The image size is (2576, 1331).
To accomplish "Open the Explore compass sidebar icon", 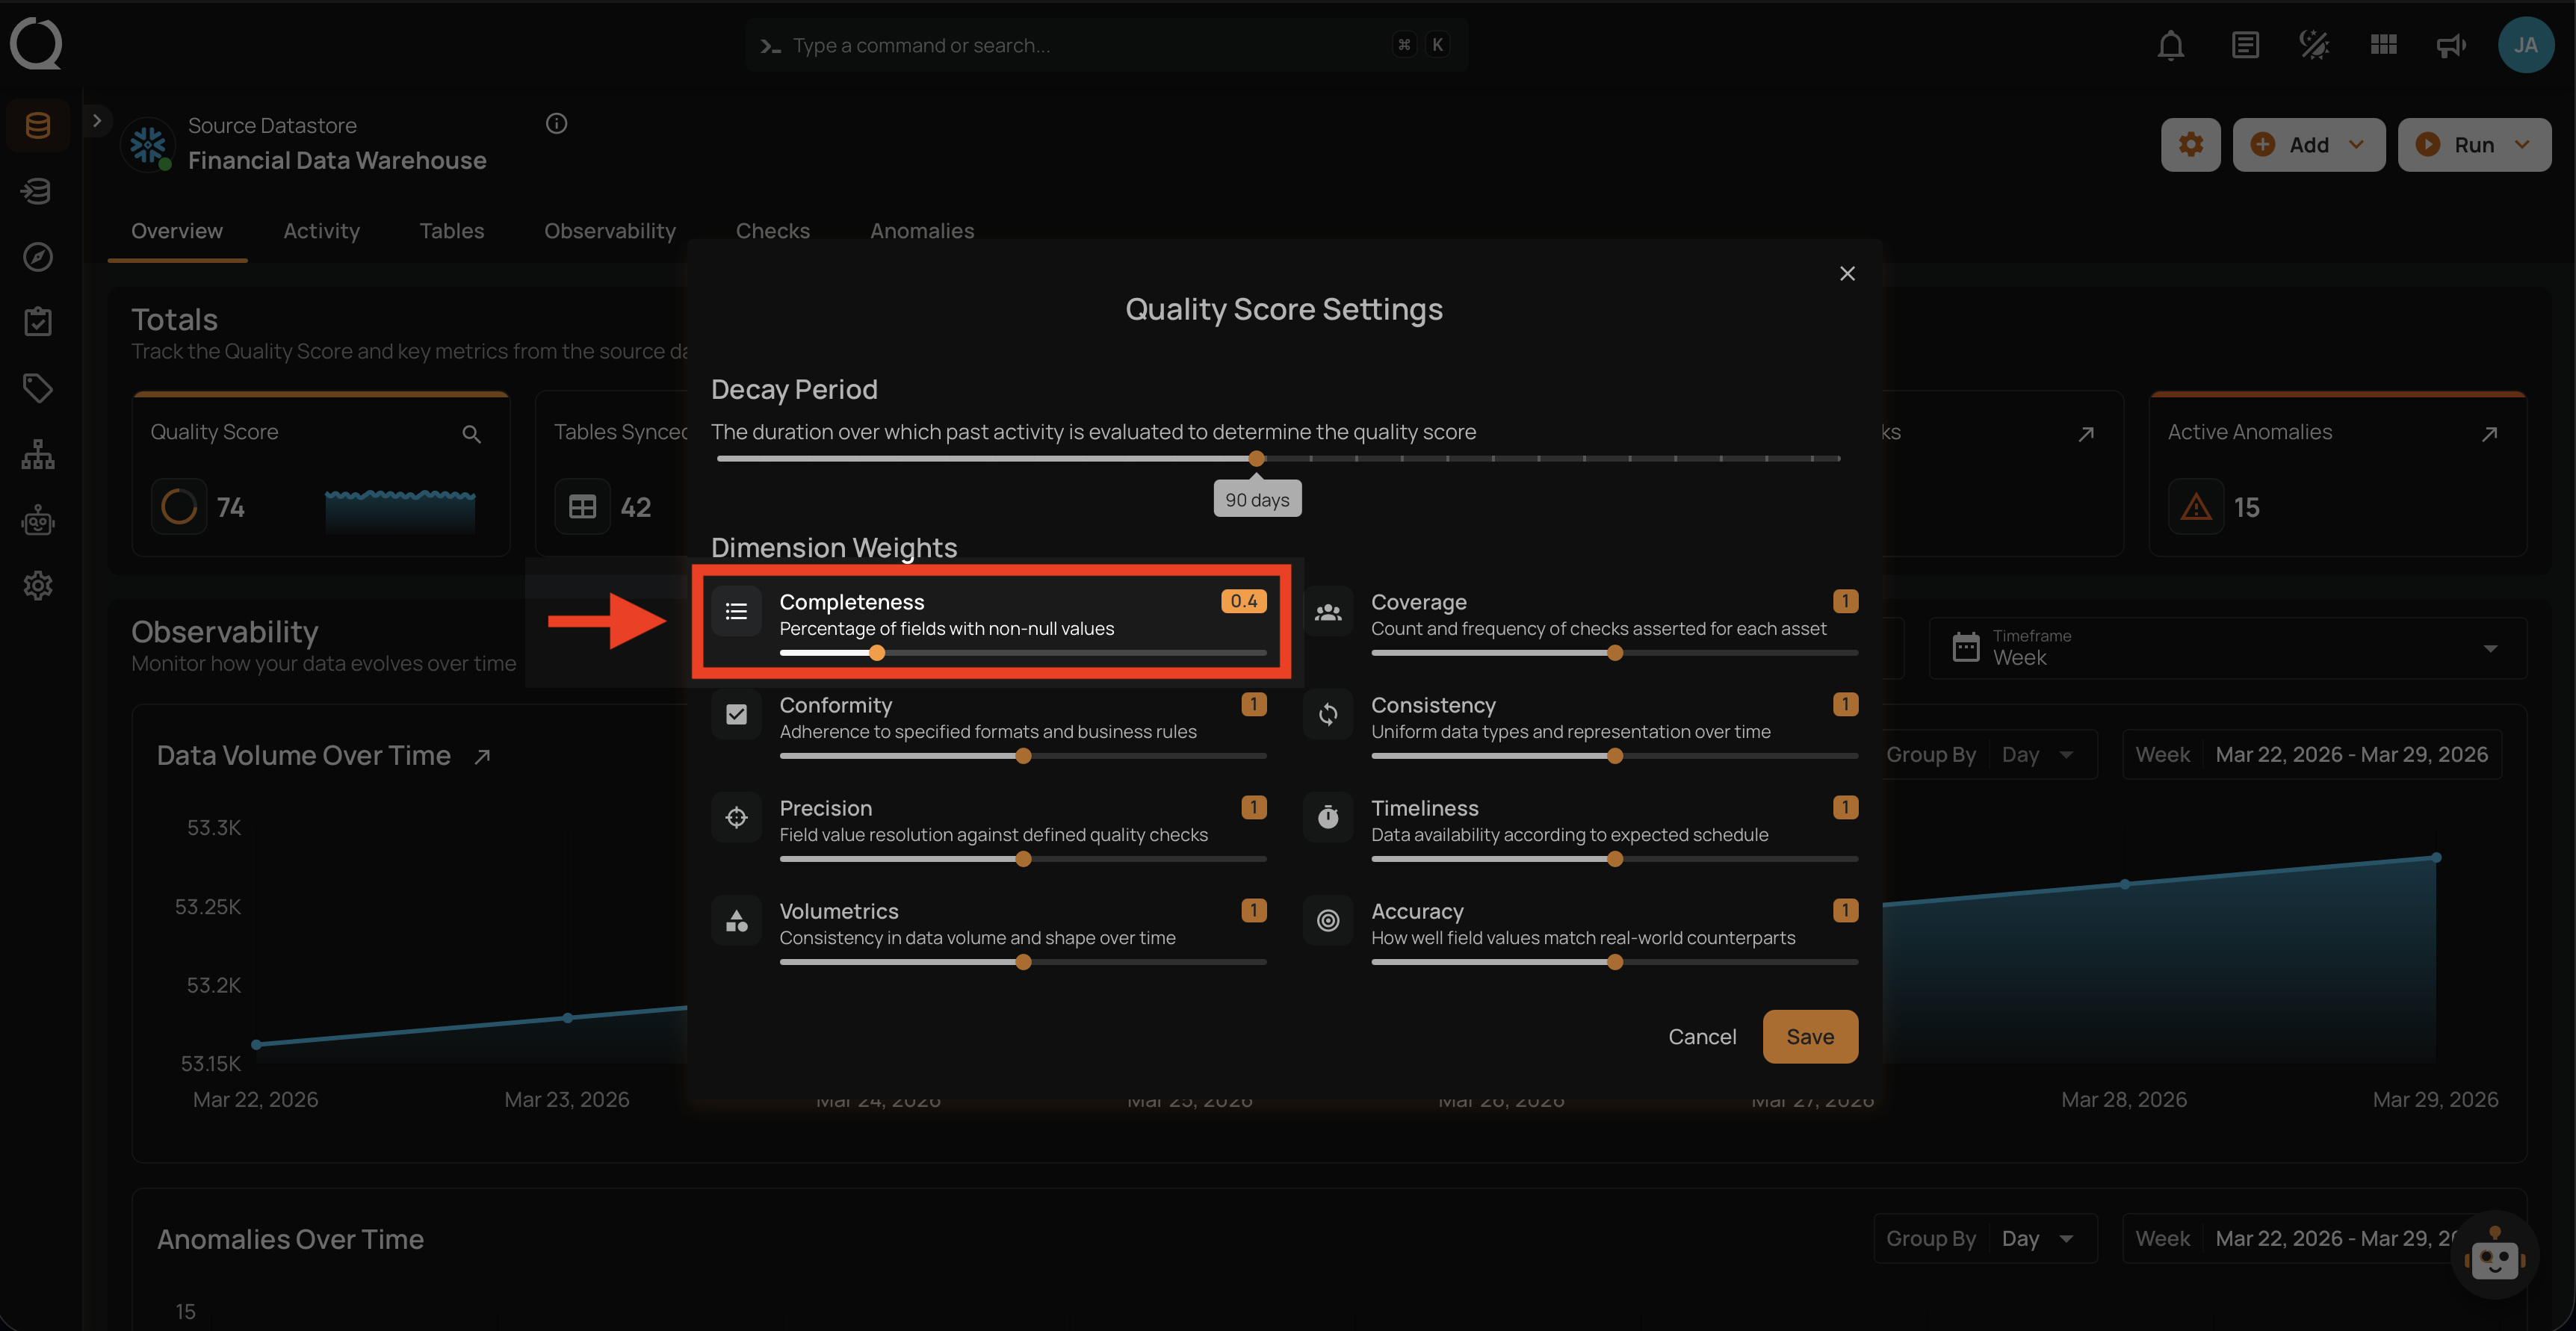I will [38, 257].
